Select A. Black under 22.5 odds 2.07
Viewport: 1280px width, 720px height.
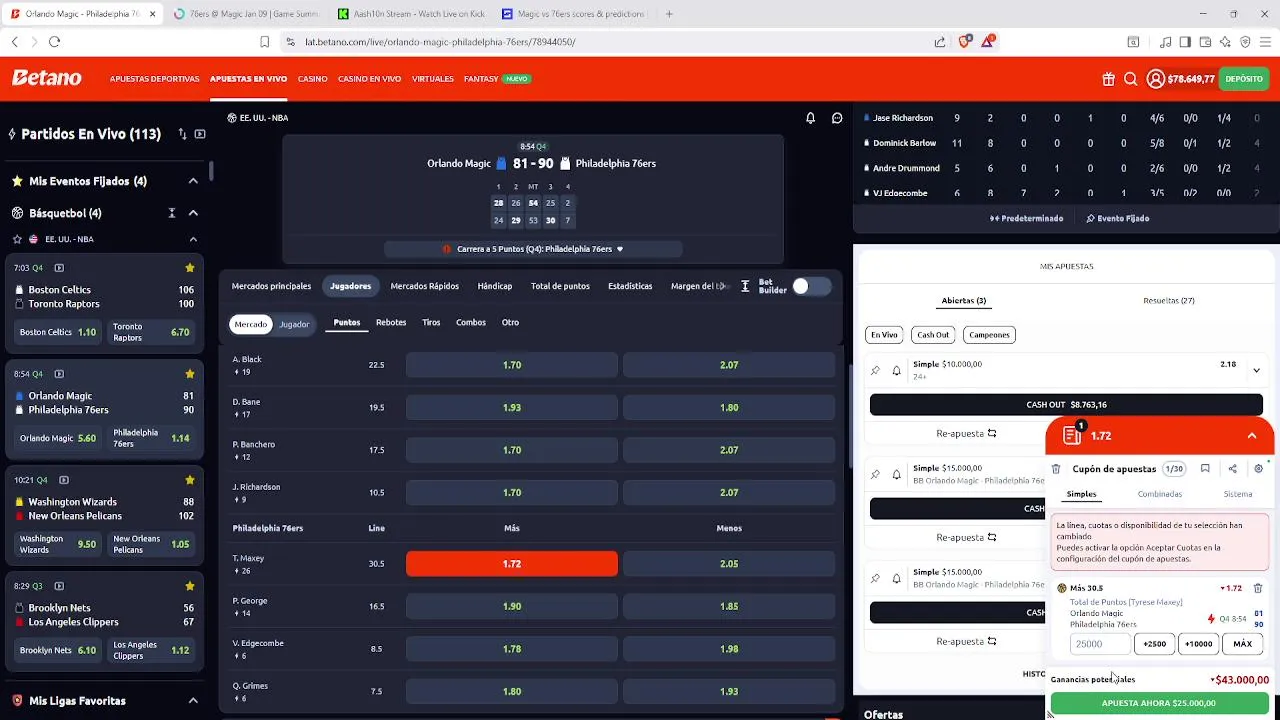point(729,365)
